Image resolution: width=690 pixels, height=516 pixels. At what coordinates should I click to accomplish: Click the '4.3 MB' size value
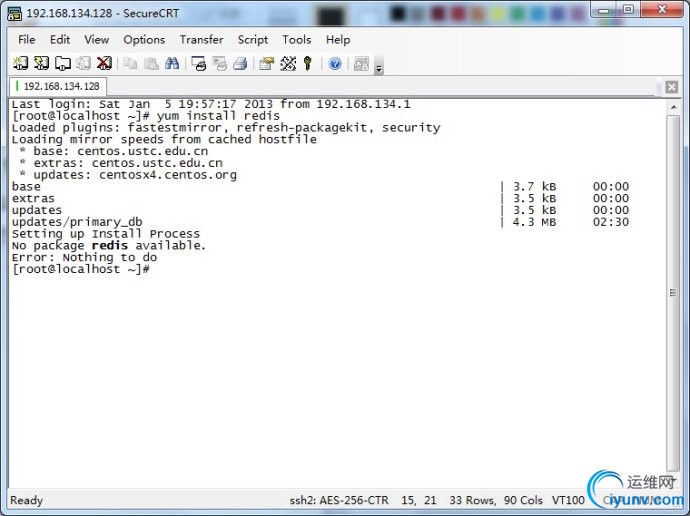click(x=534, y=222)
